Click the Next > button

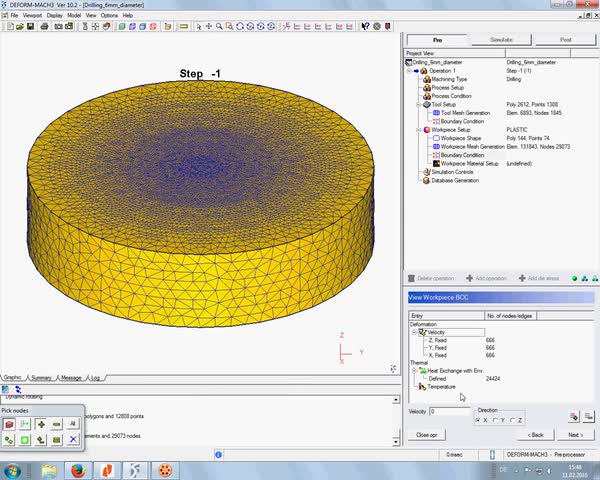pos(575,435)
